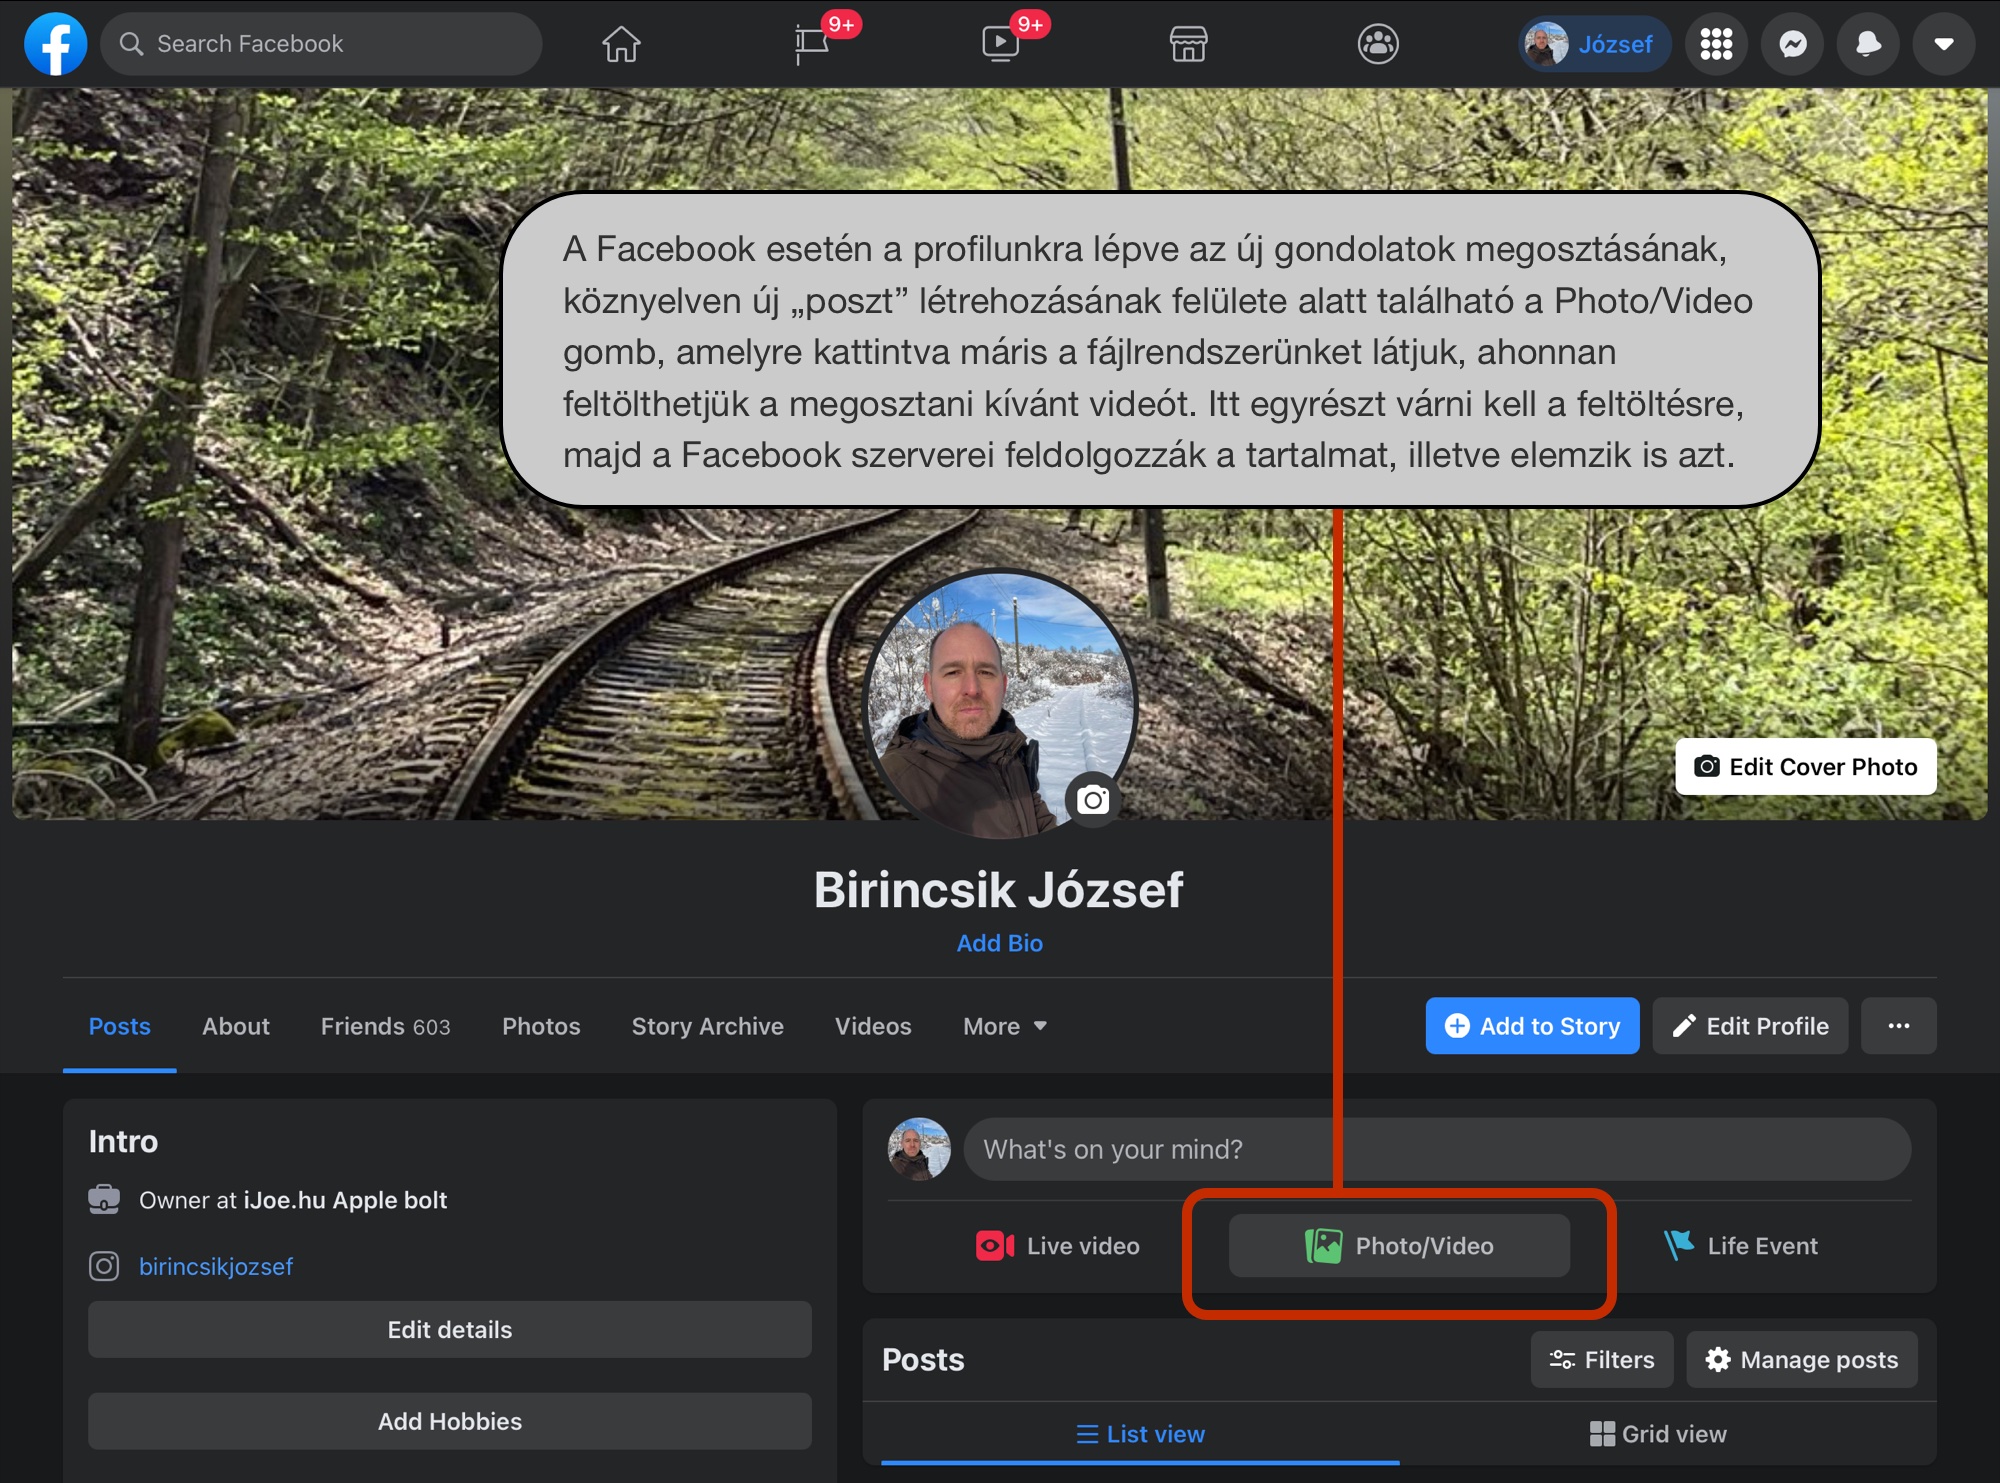The image size is (2000, 1483).
Task: Open the Photos tab
Action: (541, 1027)
